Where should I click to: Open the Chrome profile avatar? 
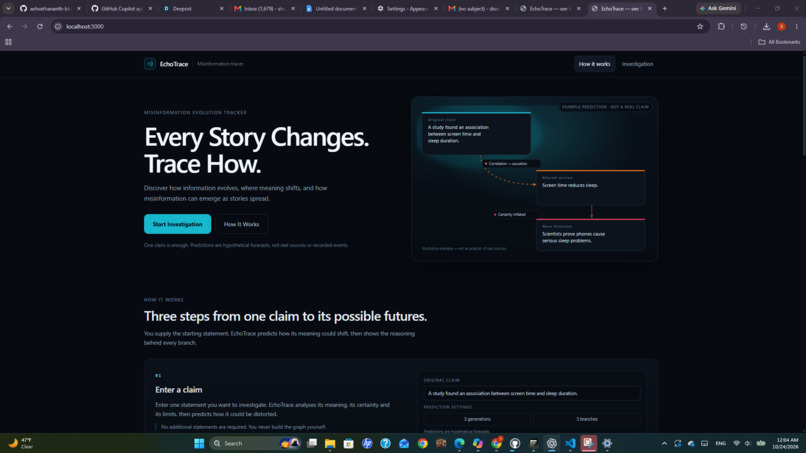(781, 26)
